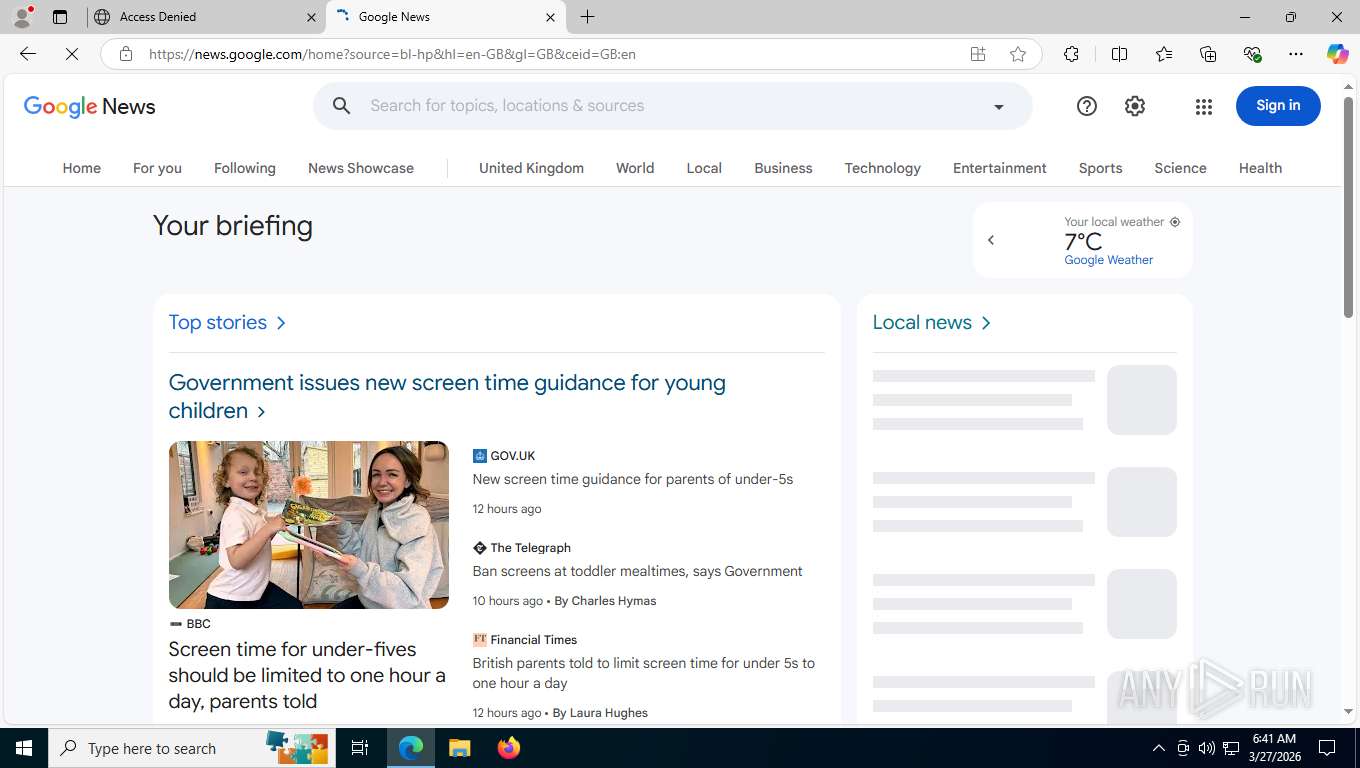The width and height of the screenshot is (1360, 768).
Task: Show hidden system tray icons
Action: pyautogui.click(x=1159, y=748)
